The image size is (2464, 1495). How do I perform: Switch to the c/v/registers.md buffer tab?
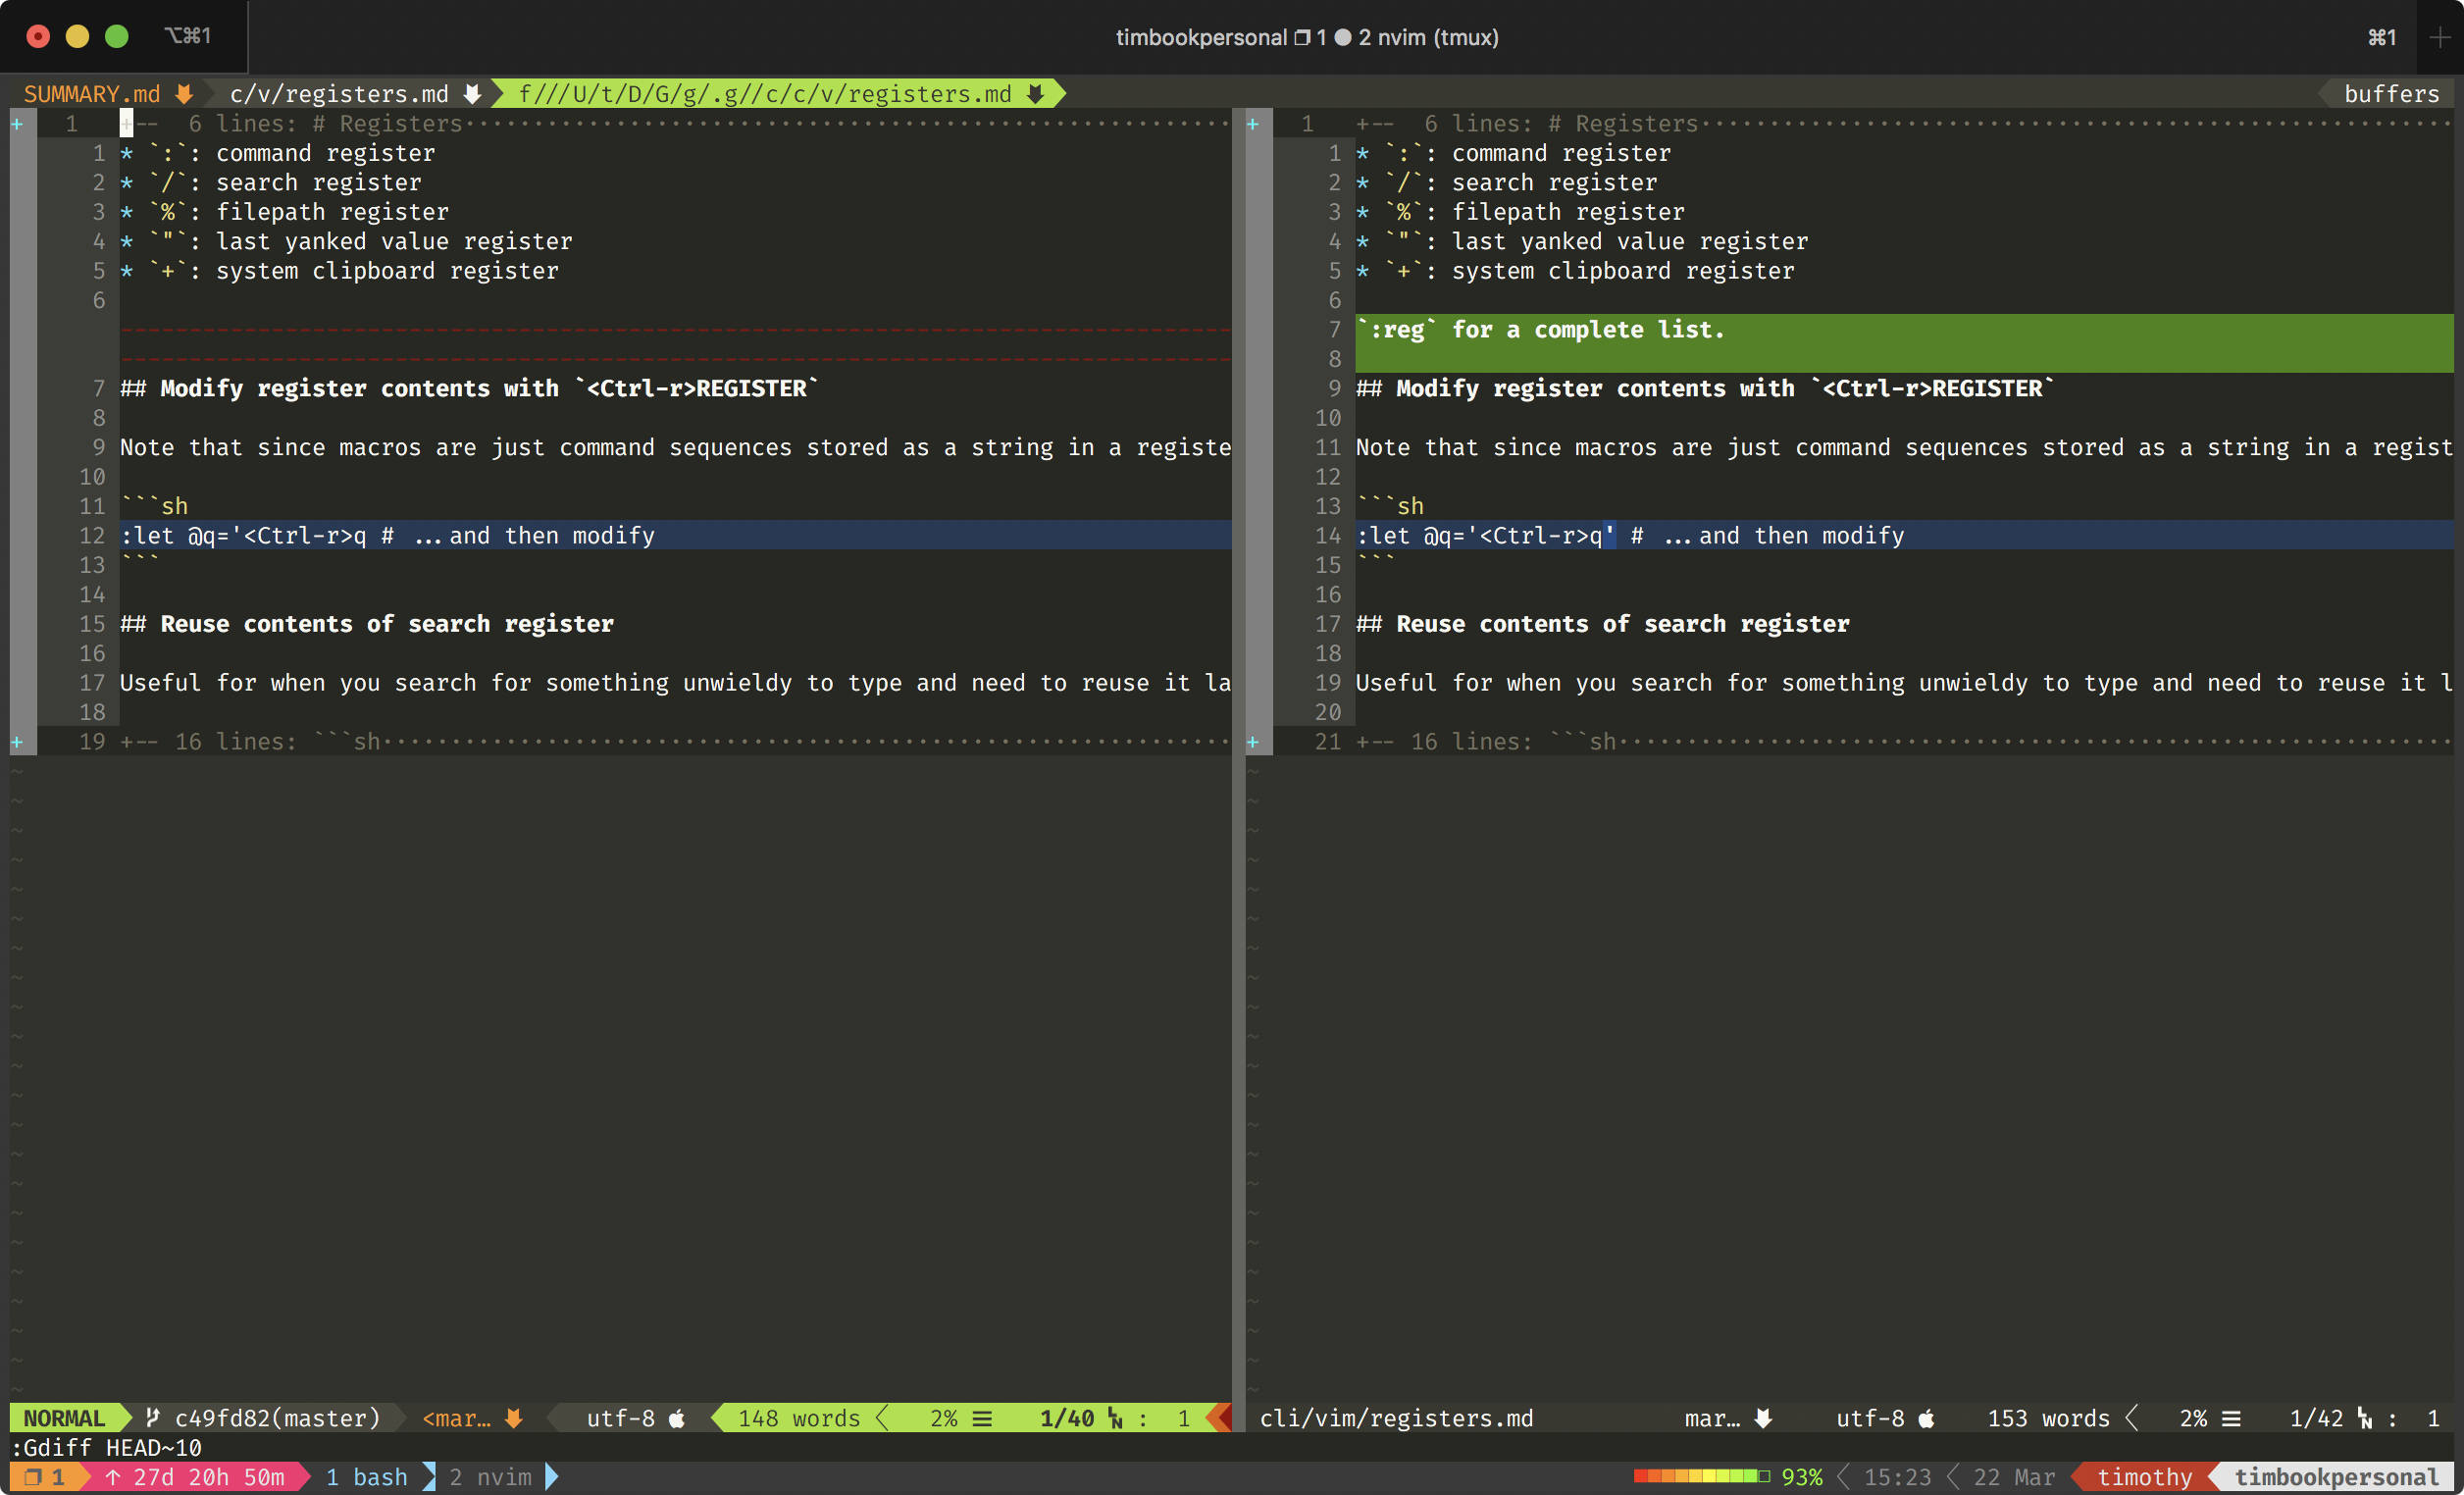(339, 94)
